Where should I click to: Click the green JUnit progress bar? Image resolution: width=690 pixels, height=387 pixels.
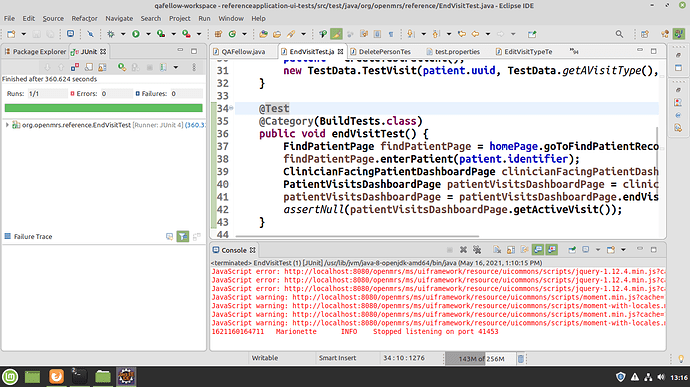(103, 108)
